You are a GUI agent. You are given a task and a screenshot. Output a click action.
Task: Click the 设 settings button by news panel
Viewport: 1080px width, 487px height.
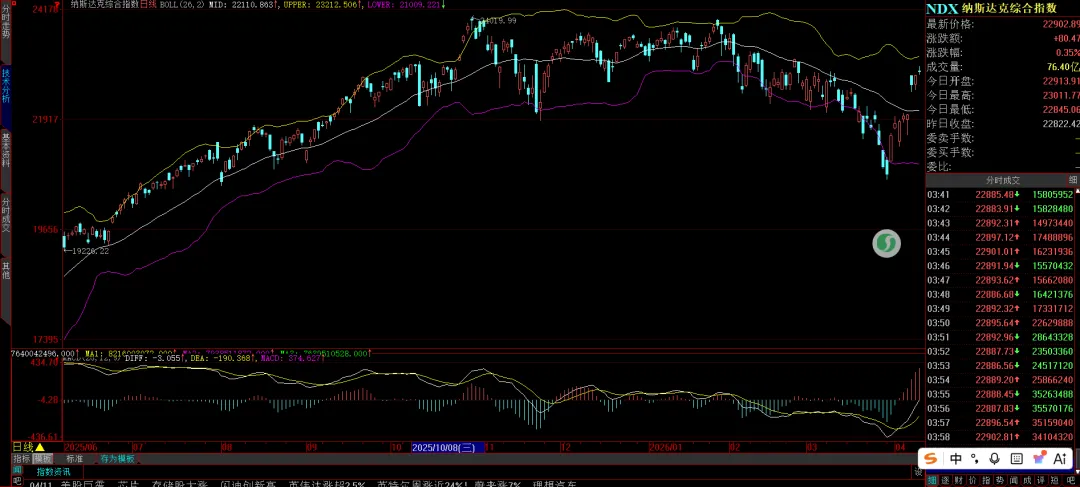pyautogui.click(x=918, y=472)
